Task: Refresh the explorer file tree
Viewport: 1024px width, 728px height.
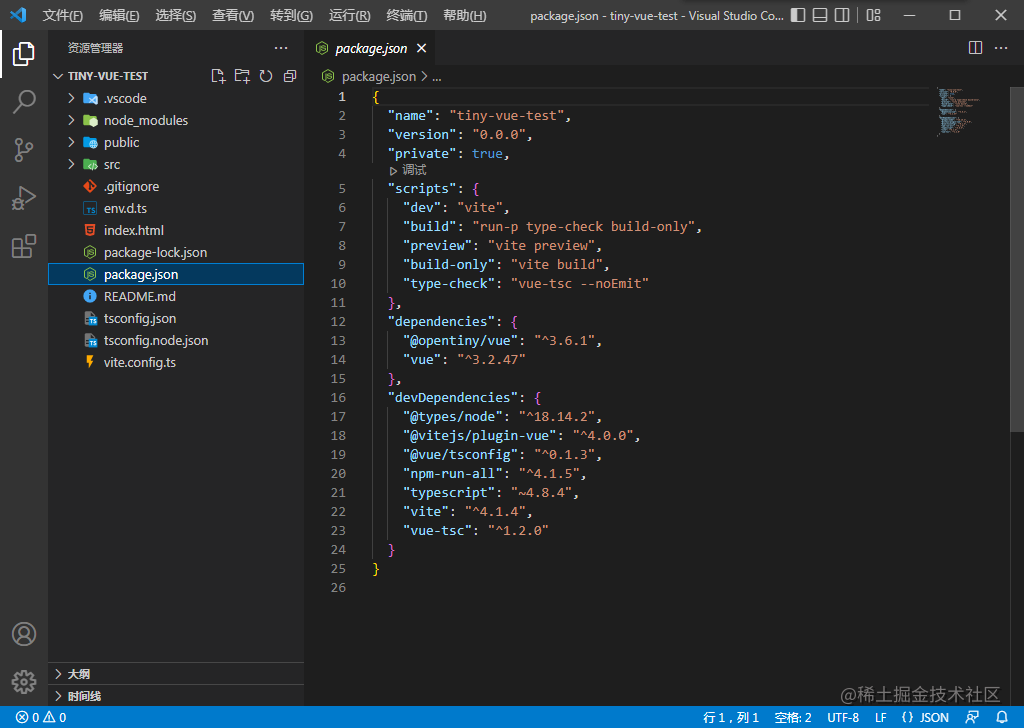Action: pos(266,76)
